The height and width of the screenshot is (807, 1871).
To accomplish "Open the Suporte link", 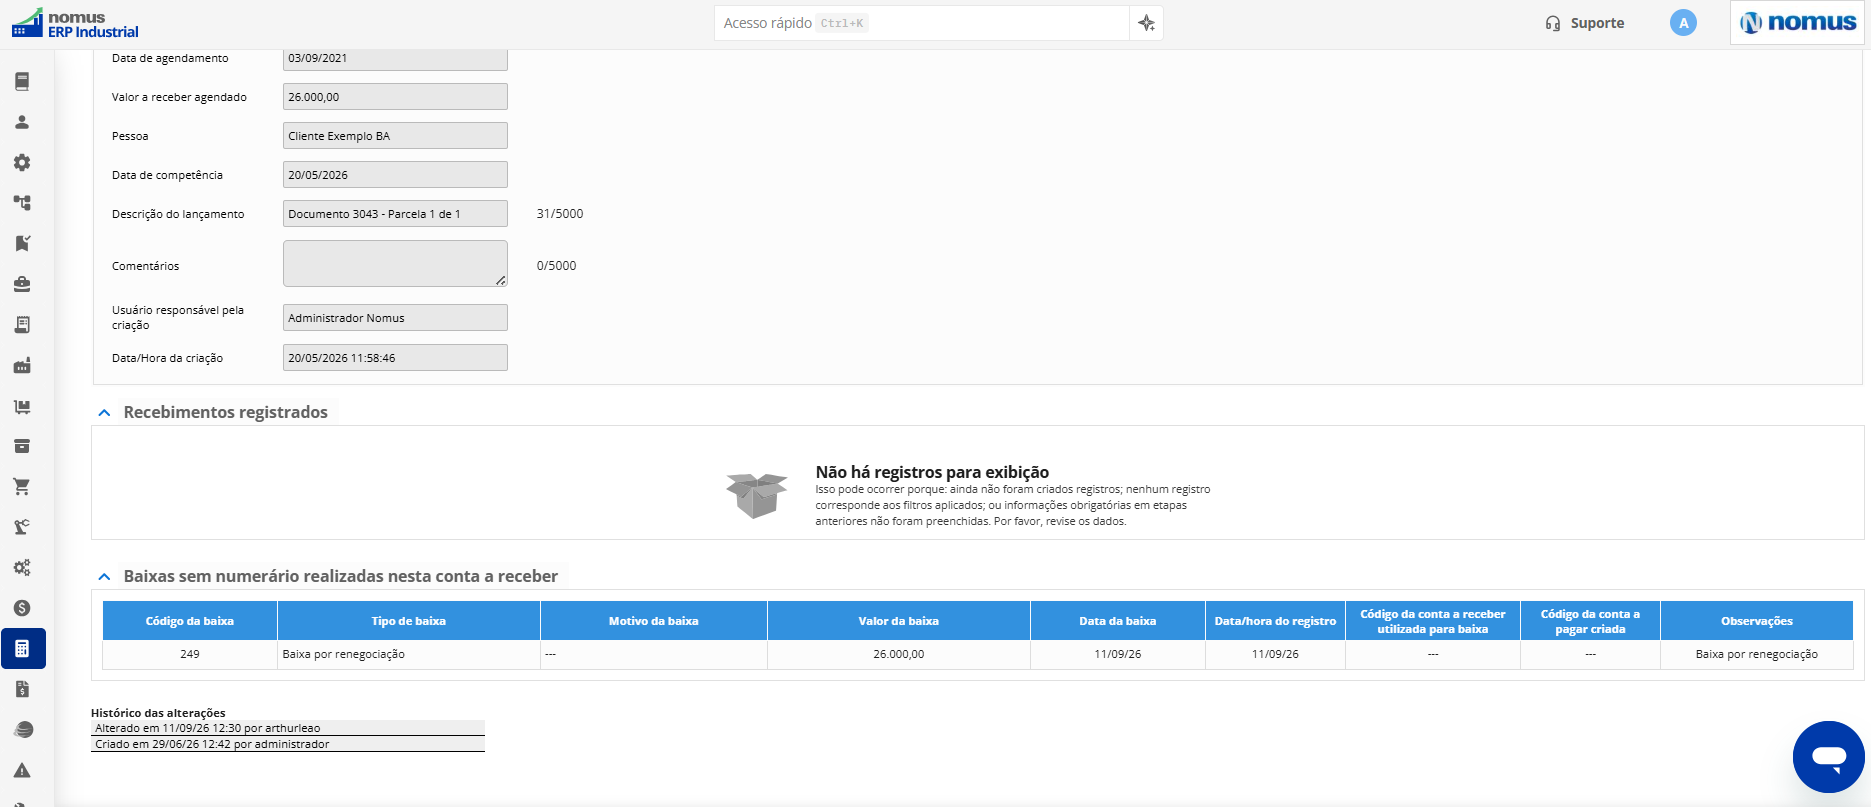I will (1584, 23).
